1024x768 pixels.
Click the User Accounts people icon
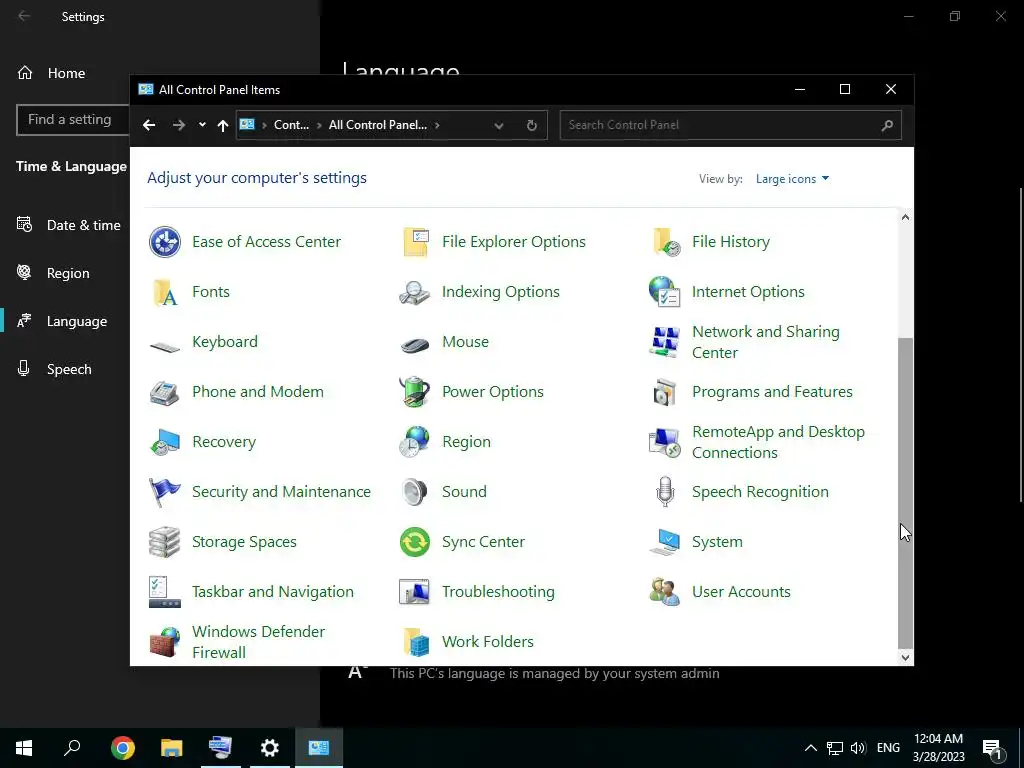coord(665,592)
